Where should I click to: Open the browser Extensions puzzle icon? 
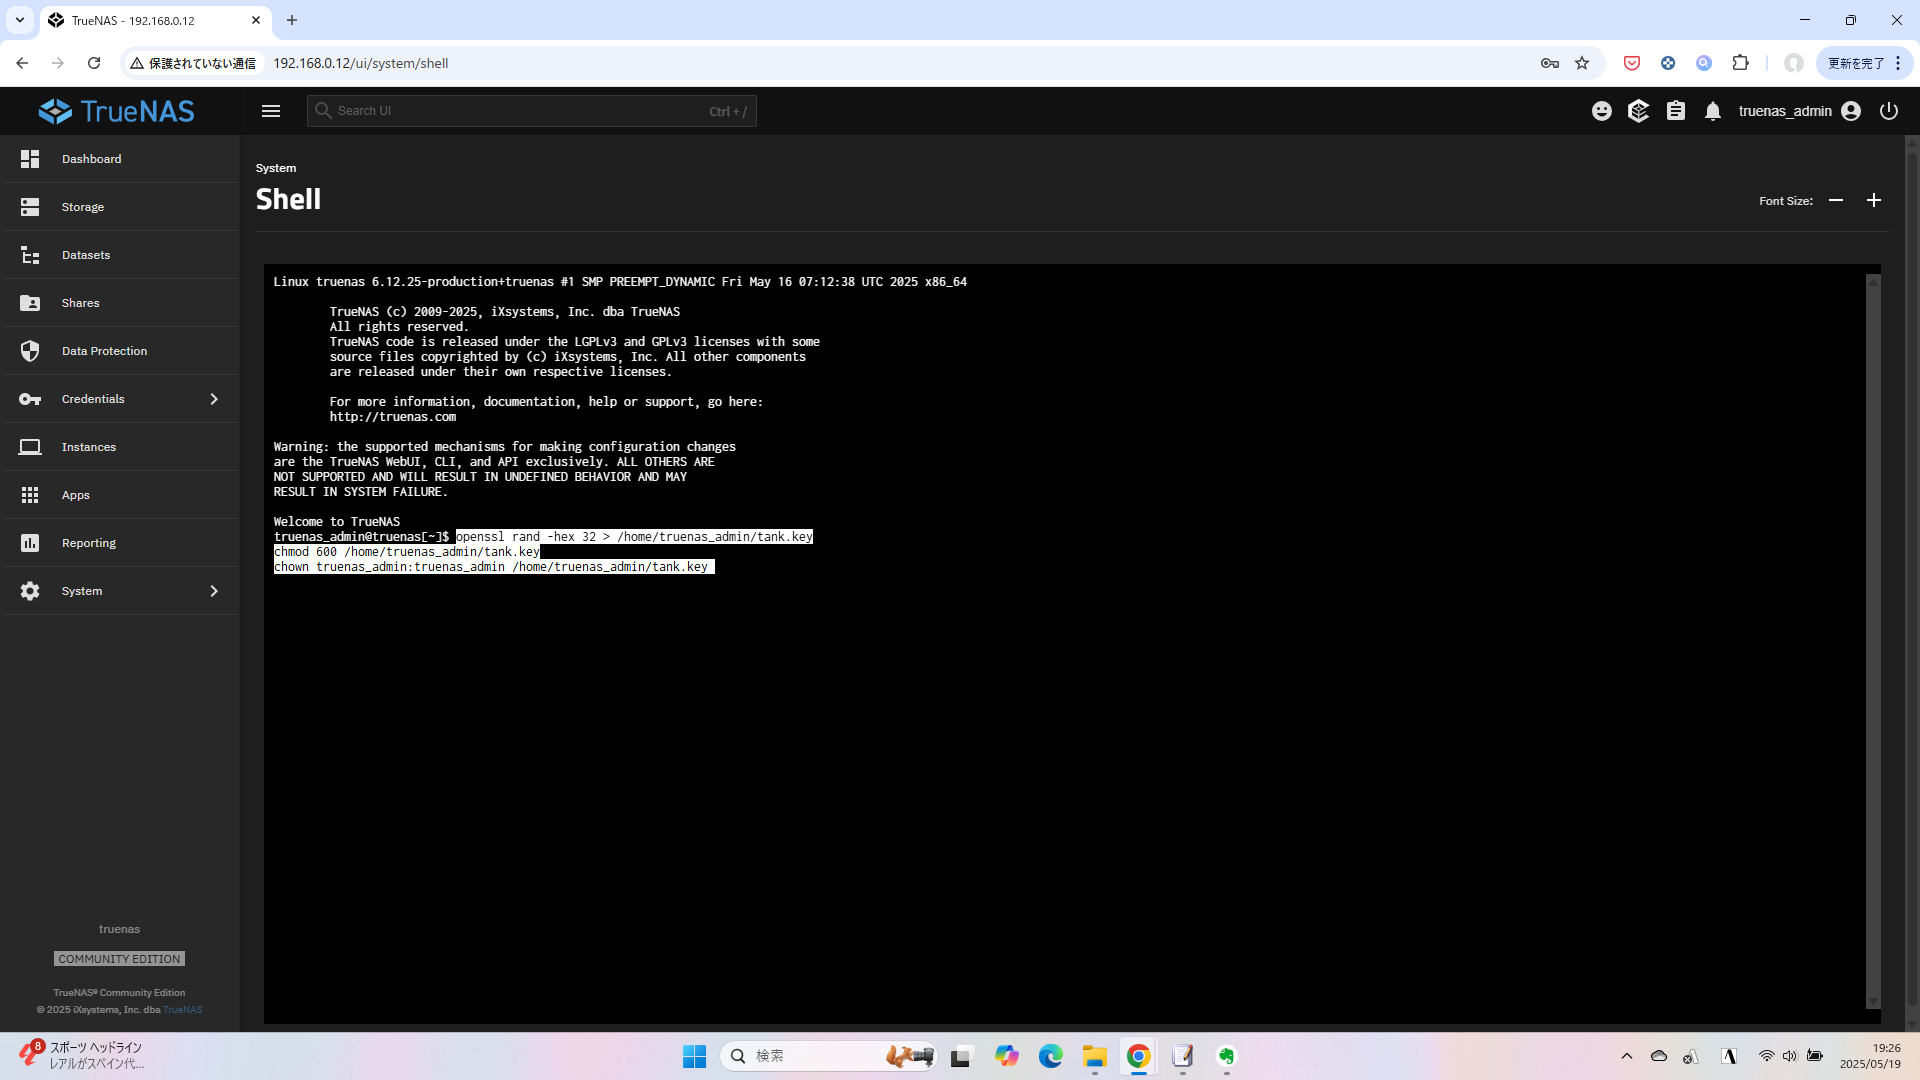[1740, 63]
